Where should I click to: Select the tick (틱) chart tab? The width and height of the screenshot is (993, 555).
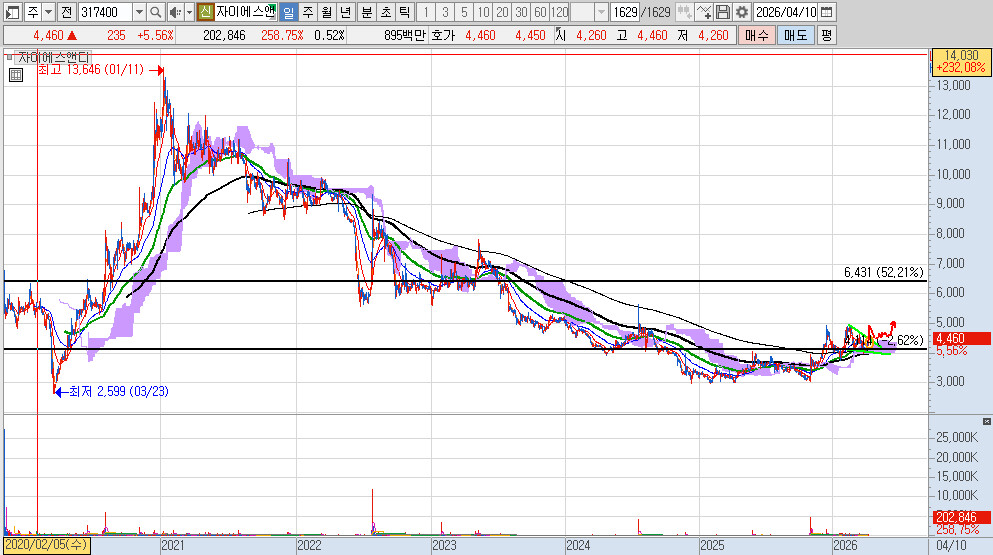coord(403,12)
